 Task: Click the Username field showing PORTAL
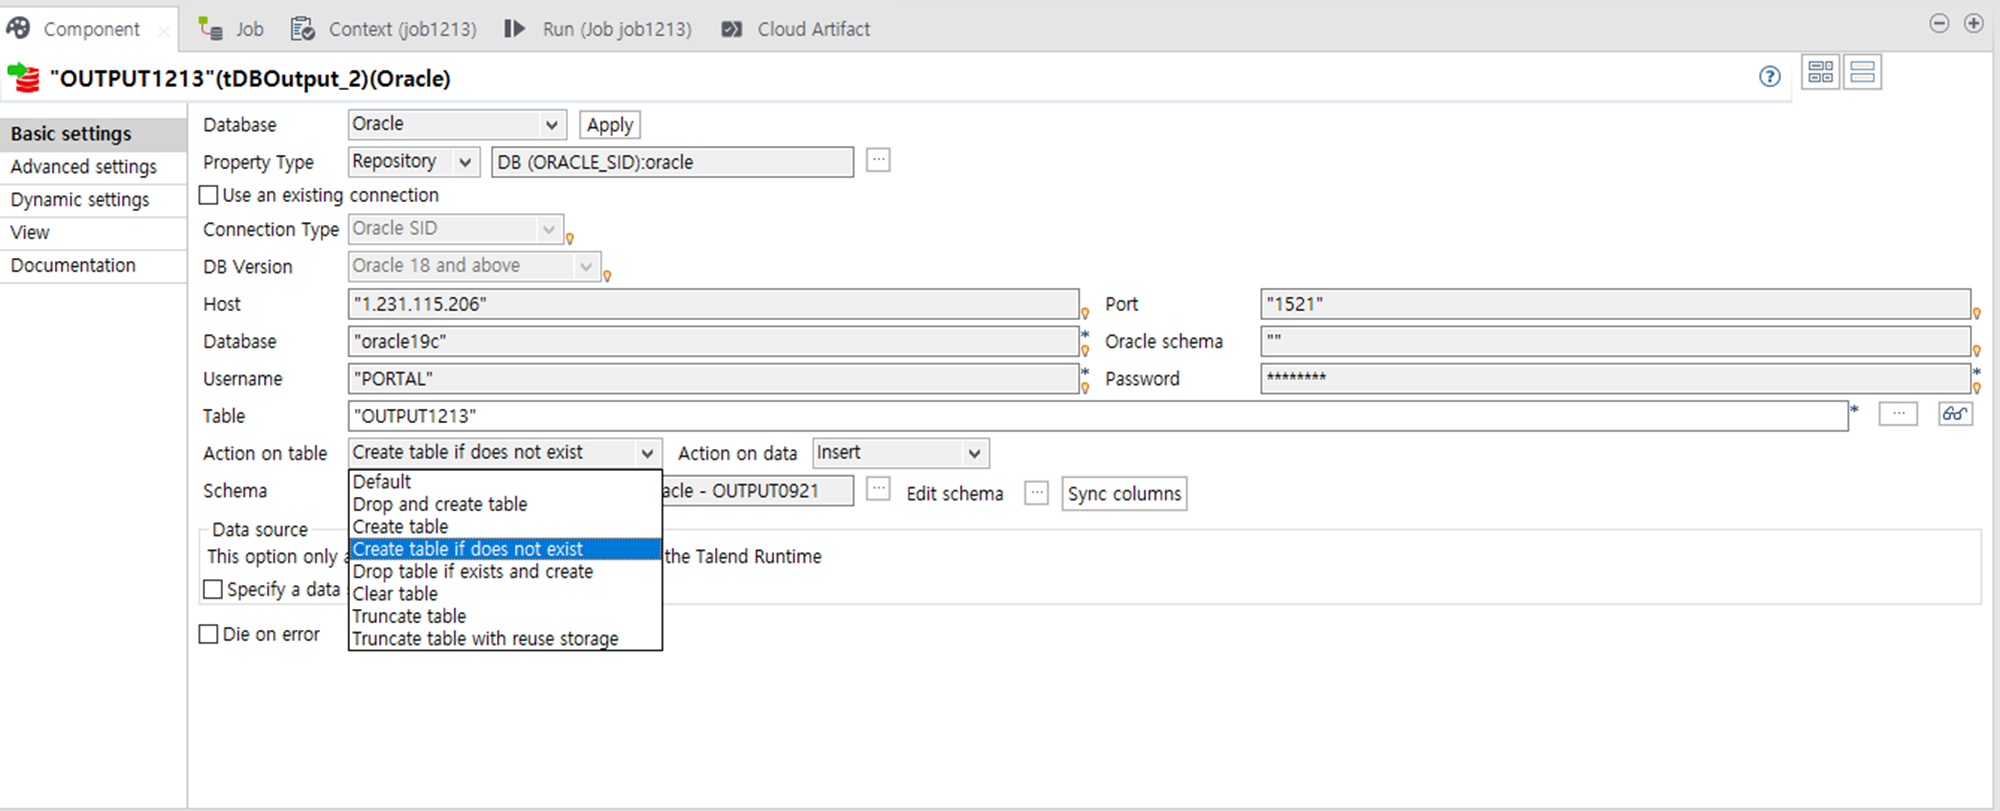point(713,379)
